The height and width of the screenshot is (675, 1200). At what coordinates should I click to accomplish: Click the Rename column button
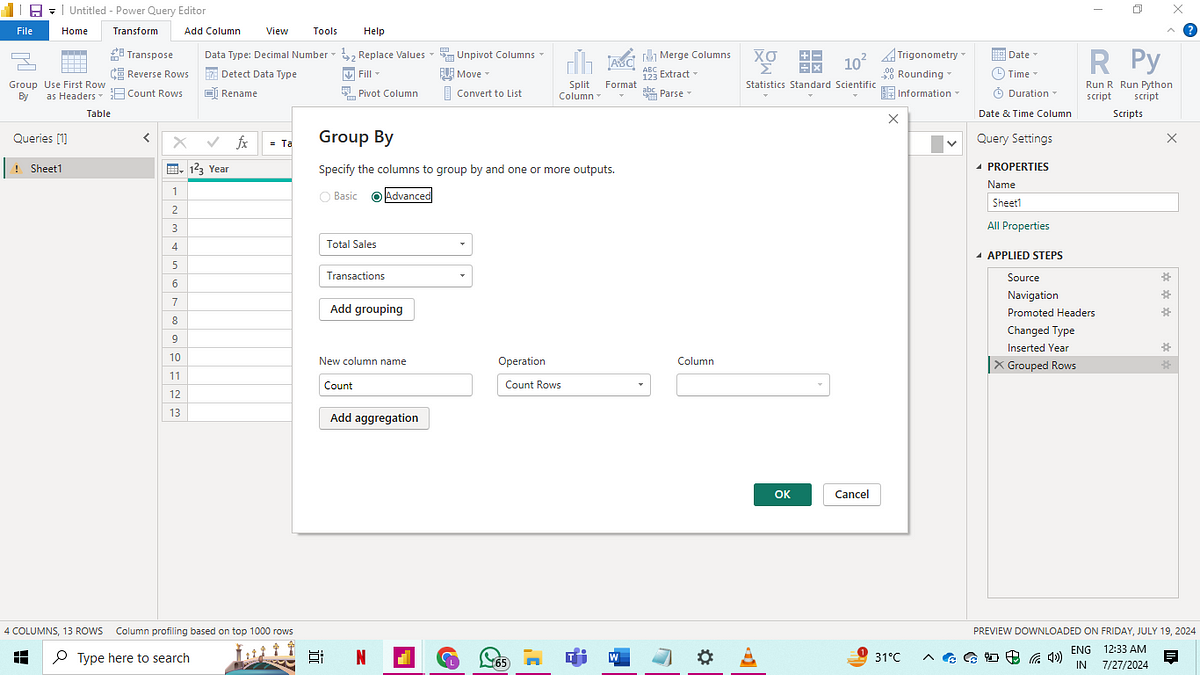click(x=231, y=93)
